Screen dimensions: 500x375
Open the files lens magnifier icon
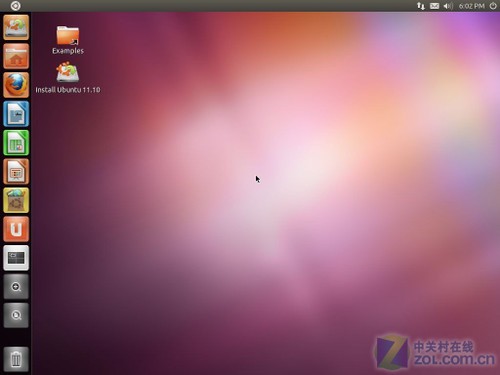tap(16, 315)
